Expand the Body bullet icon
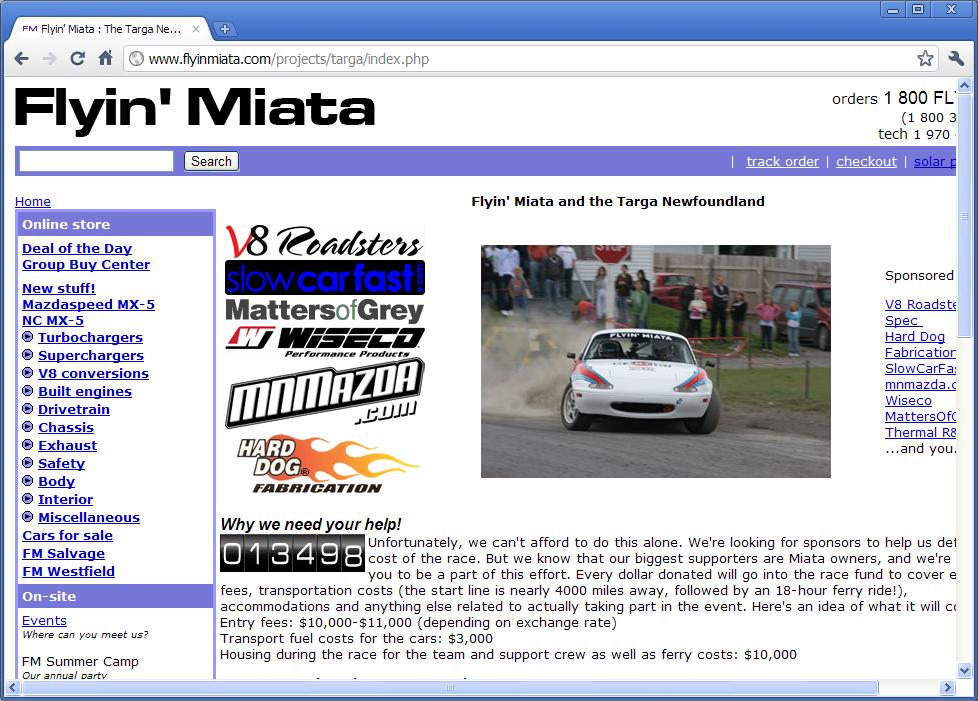Image resolution: width=978 pixels, height=701 pixels. (x=27, y=481)
